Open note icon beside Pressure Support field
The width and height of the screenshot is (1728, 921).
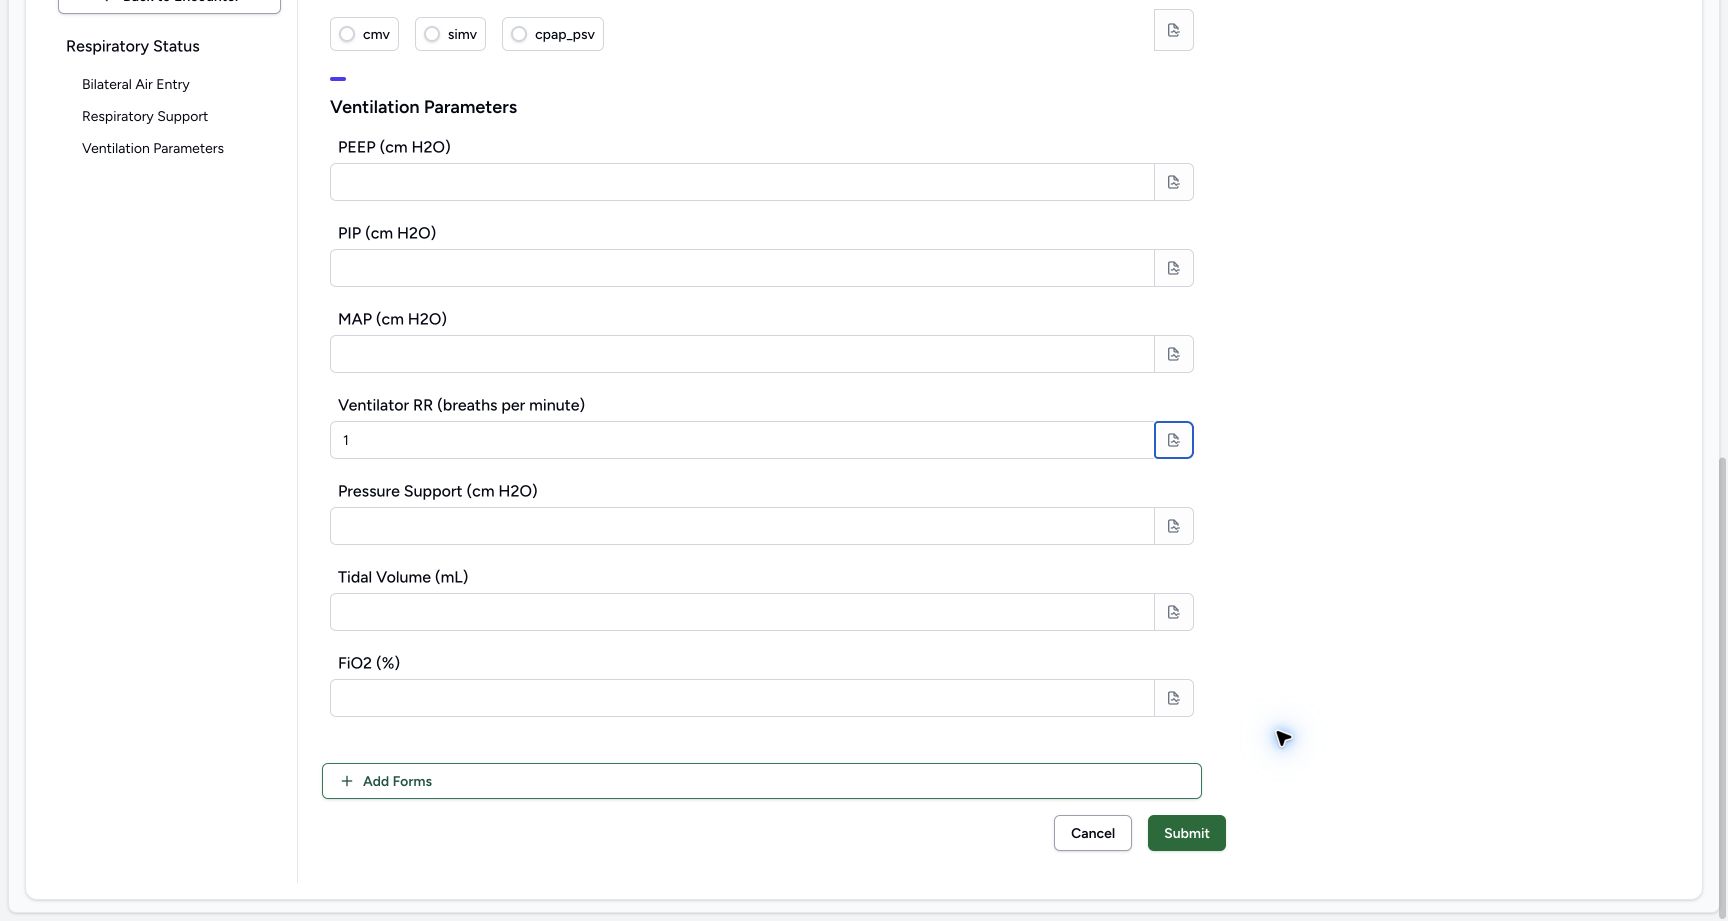coord(1174,526)
